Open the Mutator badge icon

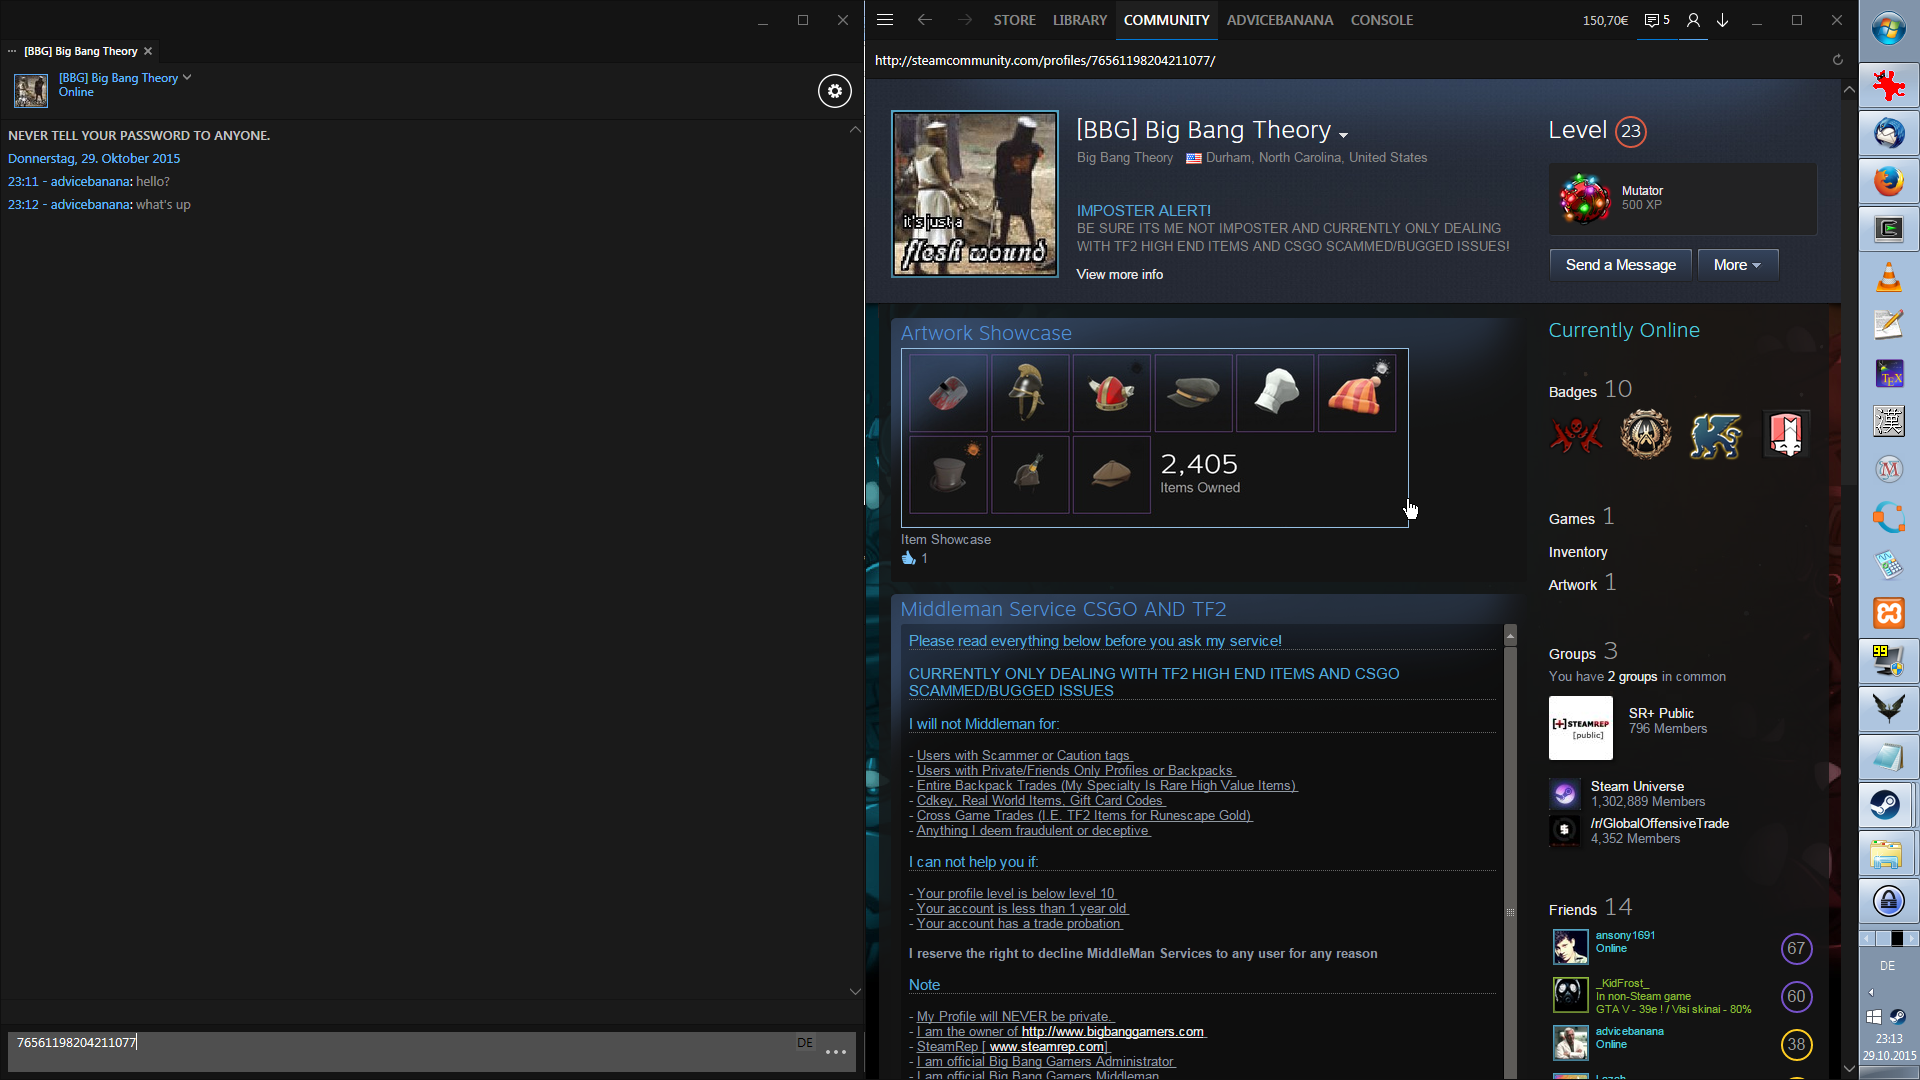coord(1585,198)
